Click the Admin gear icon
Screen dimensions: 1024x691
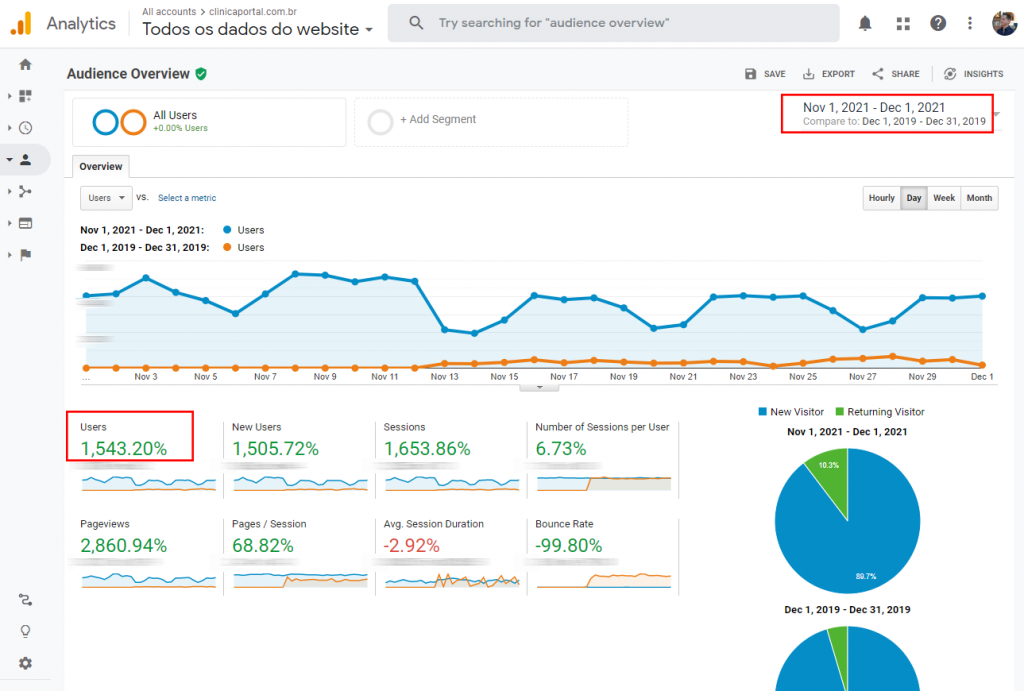(26, 663)
